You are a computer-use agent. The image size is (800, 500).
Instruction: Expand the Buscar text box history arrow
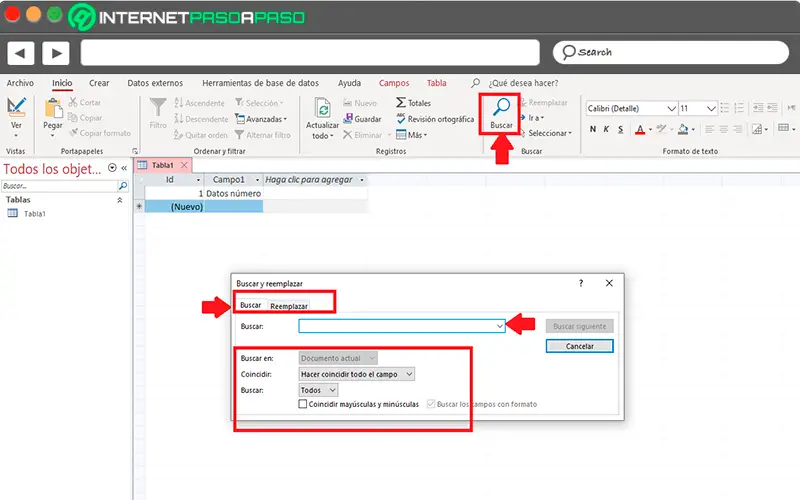pyautogui.click(x=499, y=326)
